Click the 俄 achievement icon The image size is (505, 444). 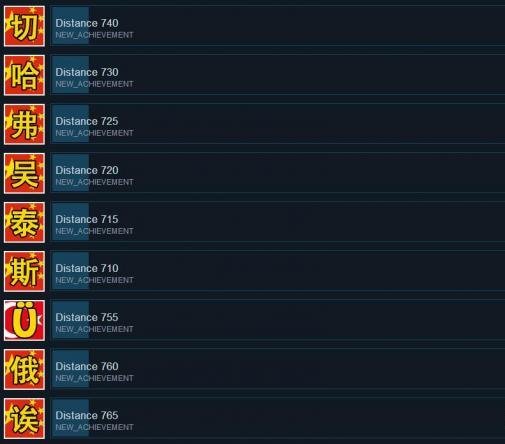point(24,369)
